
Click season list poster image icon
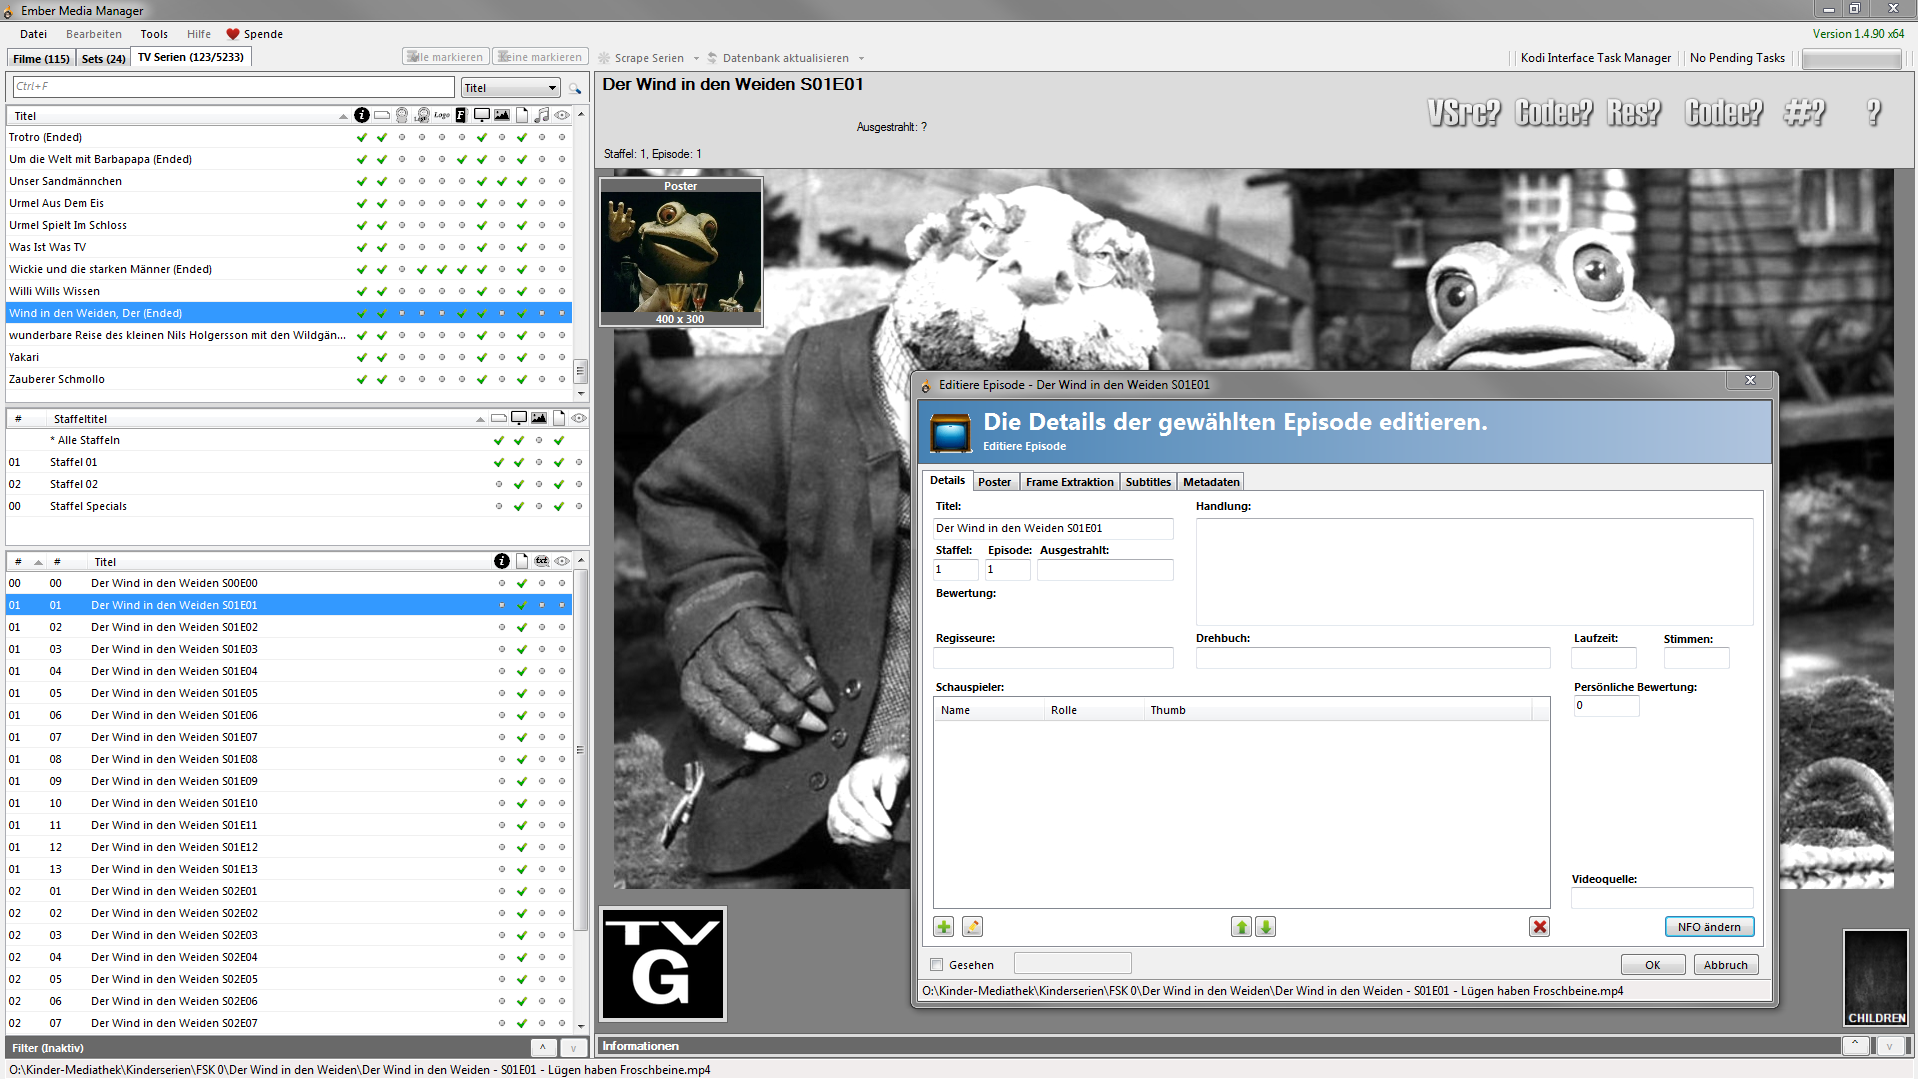[539, 418]
